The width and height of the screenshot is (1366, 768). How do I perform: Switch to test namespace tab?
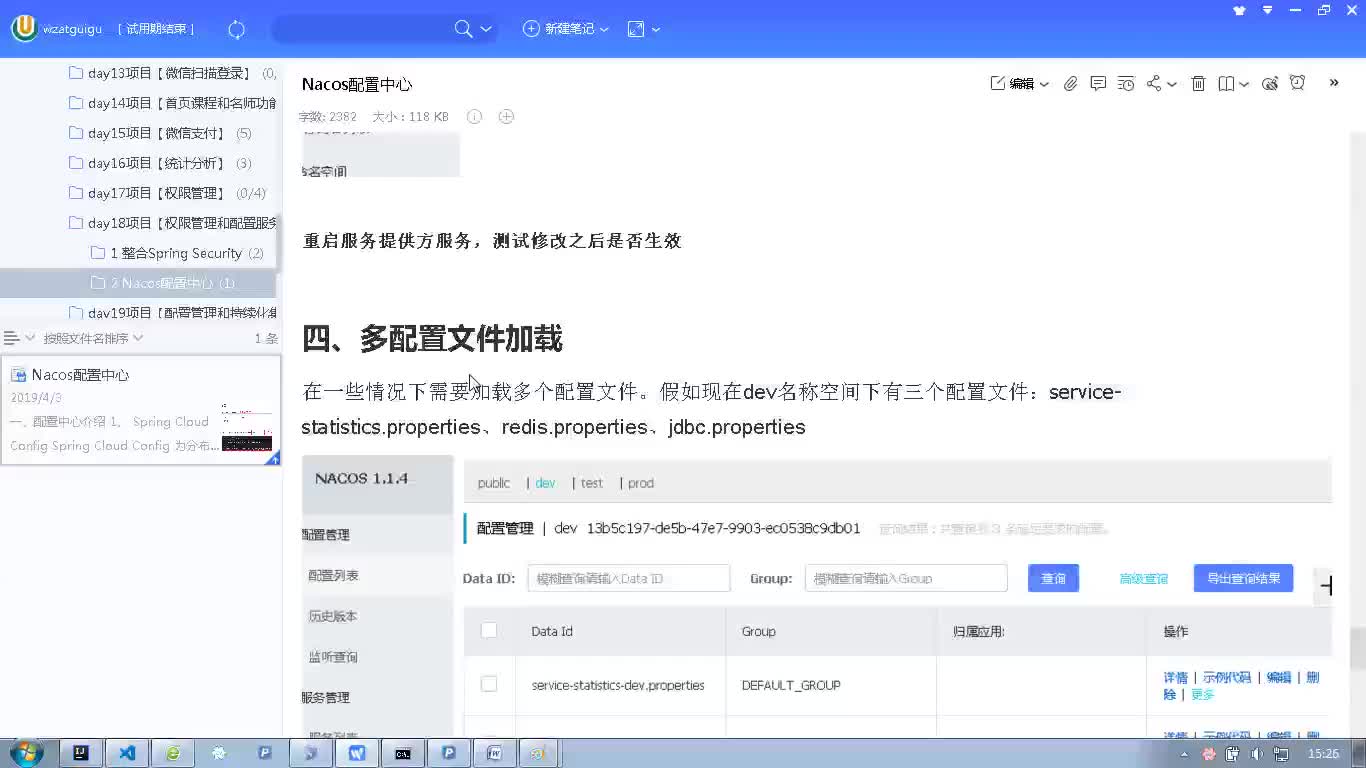coord(592,483)
